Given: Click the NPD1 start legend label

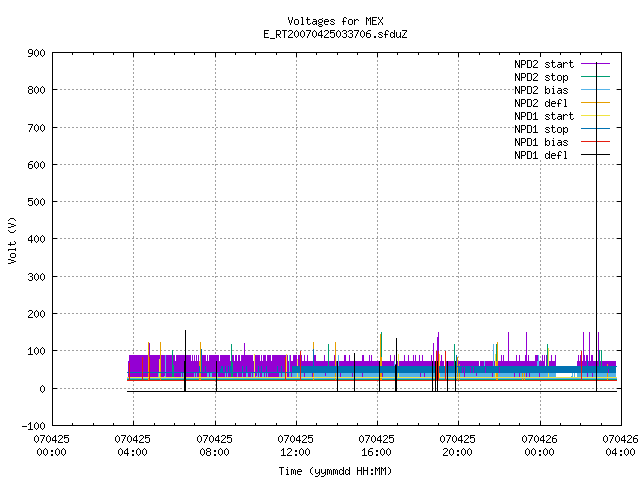Looking at the screenshot, I should [544, 116].
